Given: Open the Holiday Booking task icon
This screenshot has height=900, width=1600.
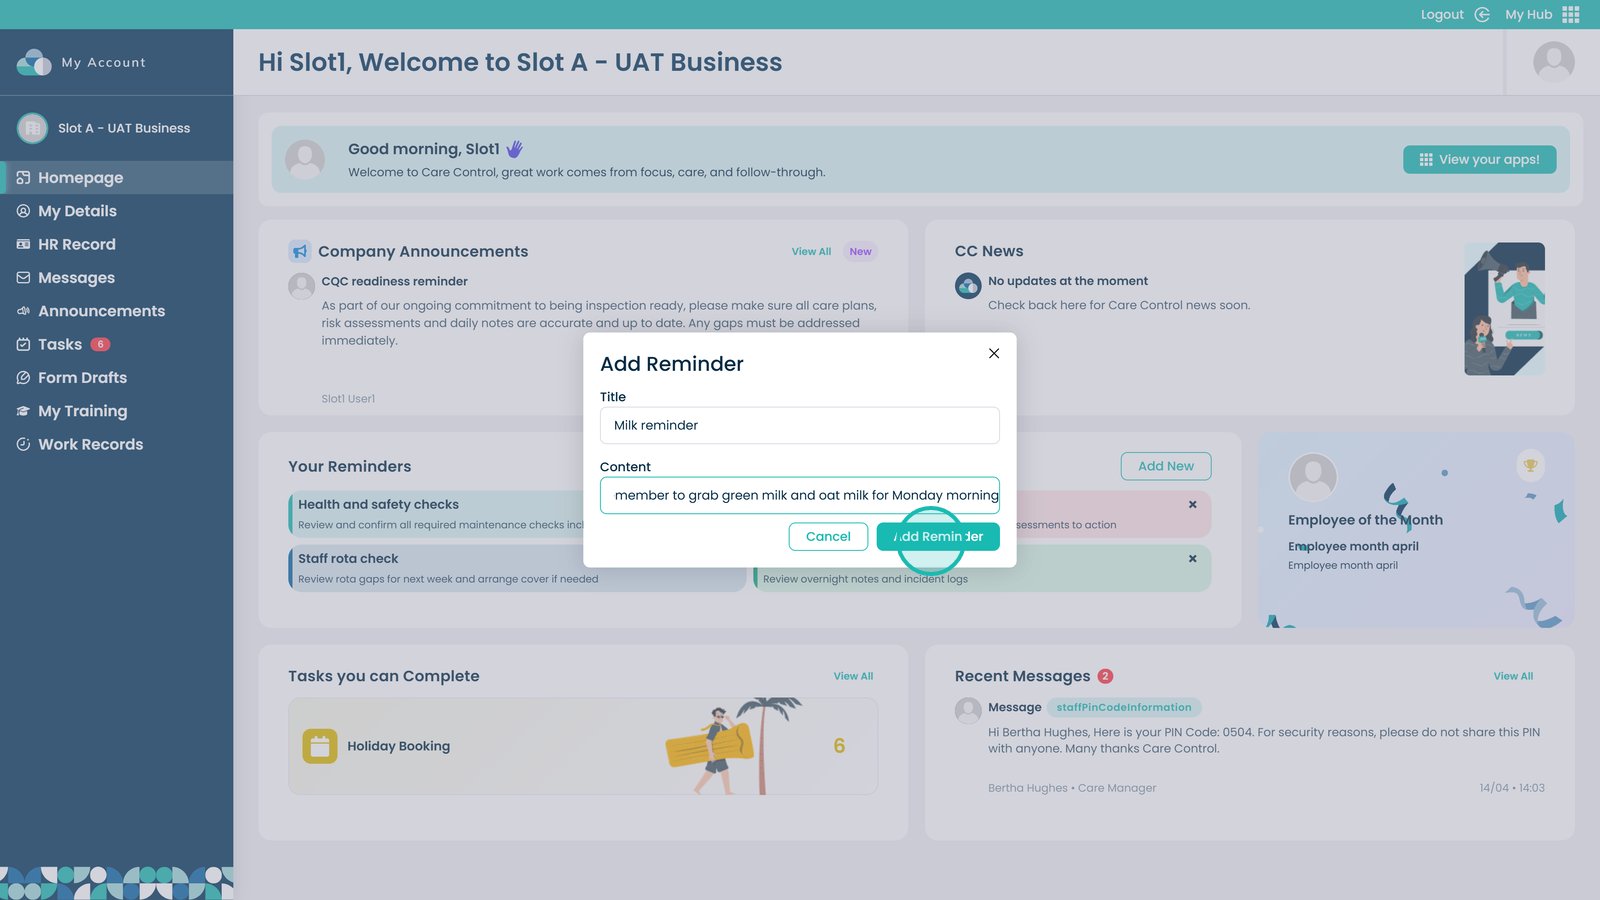Looking at the screenshot, I should pos(320,746).
